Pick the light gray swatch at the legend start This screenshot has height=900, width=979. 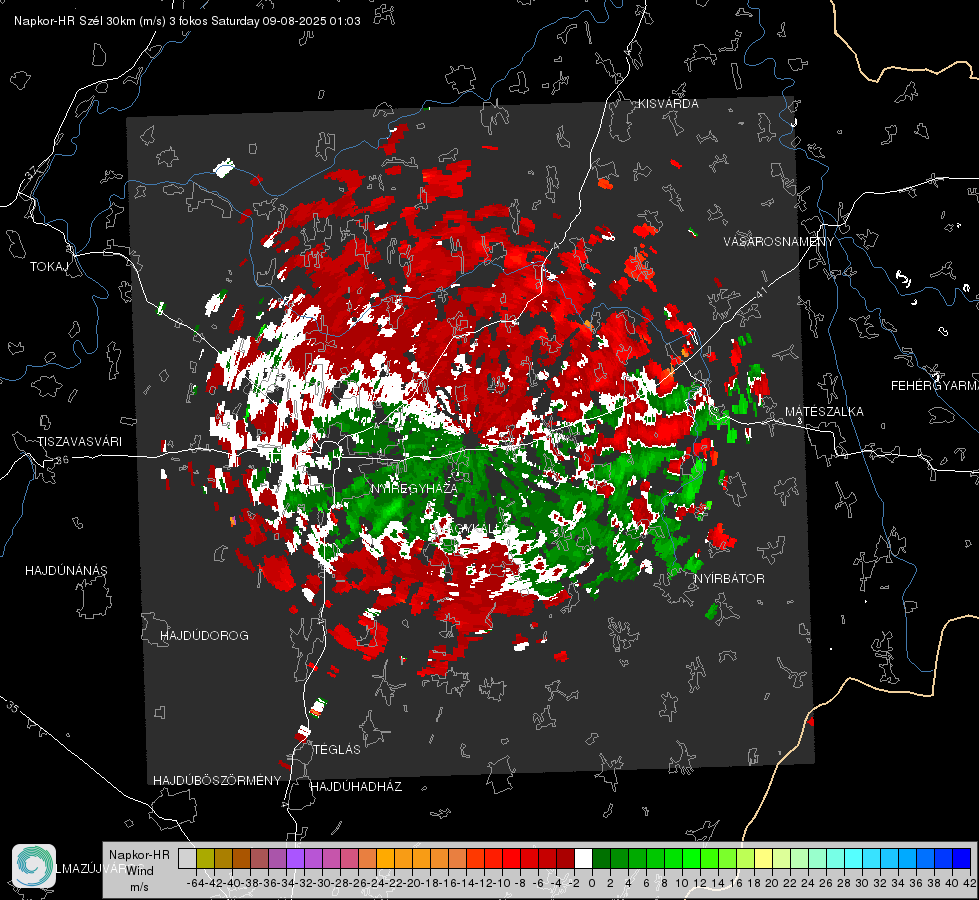point(187,858)
